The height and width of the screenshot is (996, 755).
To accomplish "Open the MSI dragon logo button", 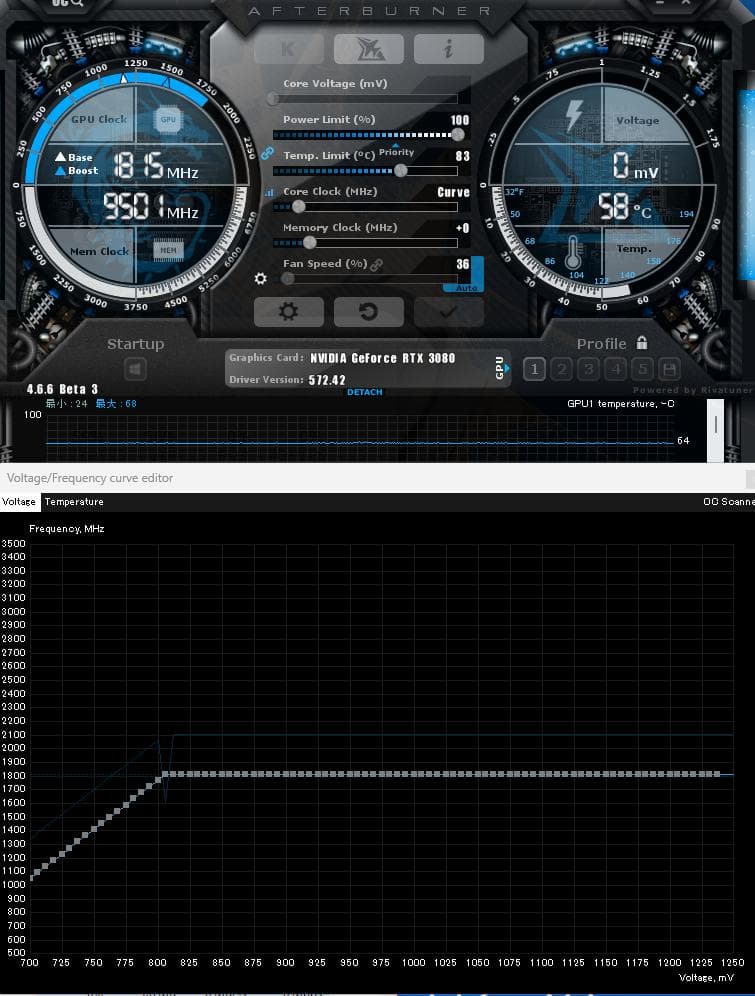I will (368, 49).
